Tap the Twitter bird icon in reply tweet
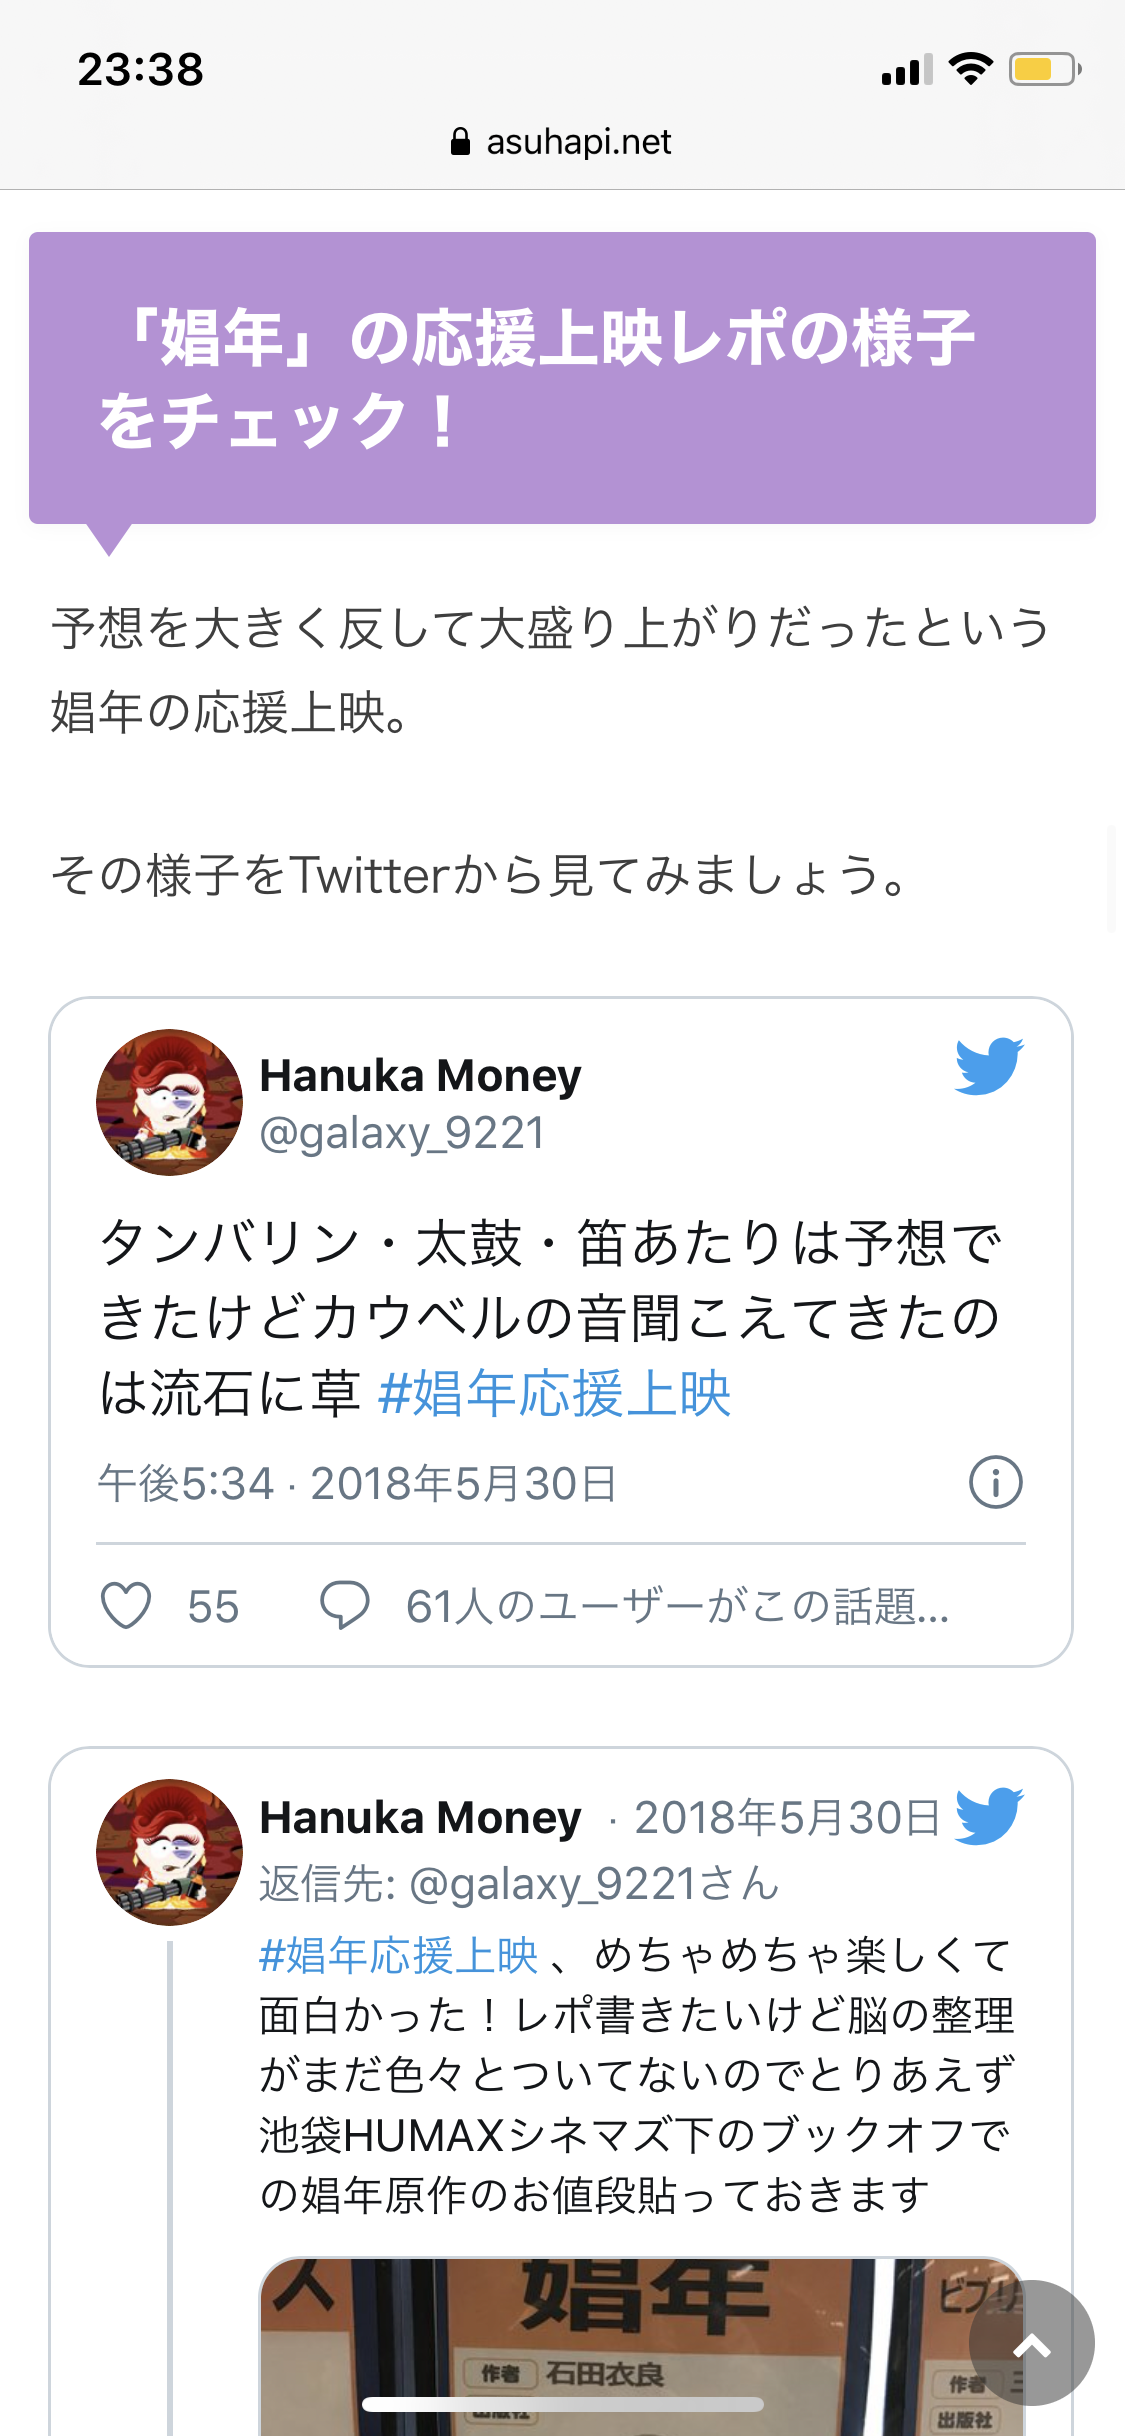 point(988,1815)
